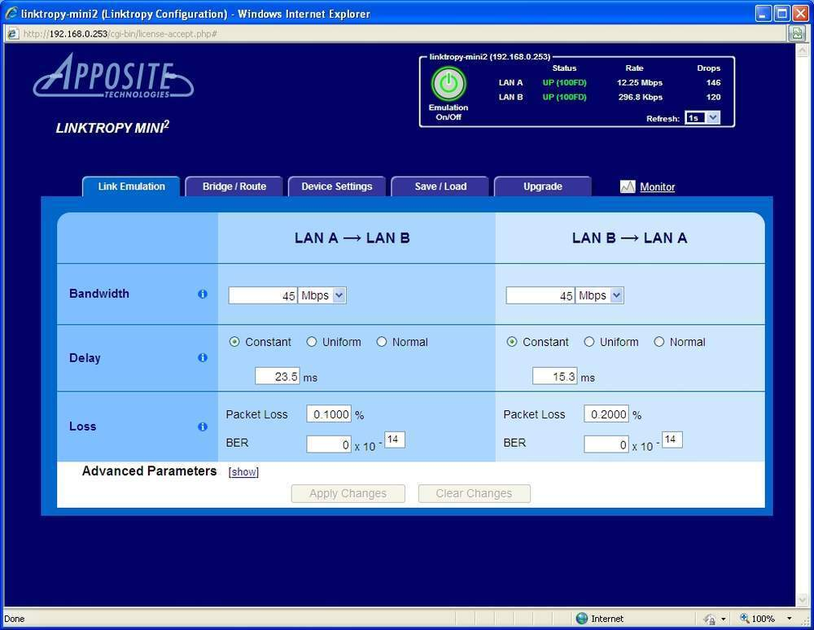Select Uniform delay for LAN A to LAN B
814x630 pixels.
point(312,341)
